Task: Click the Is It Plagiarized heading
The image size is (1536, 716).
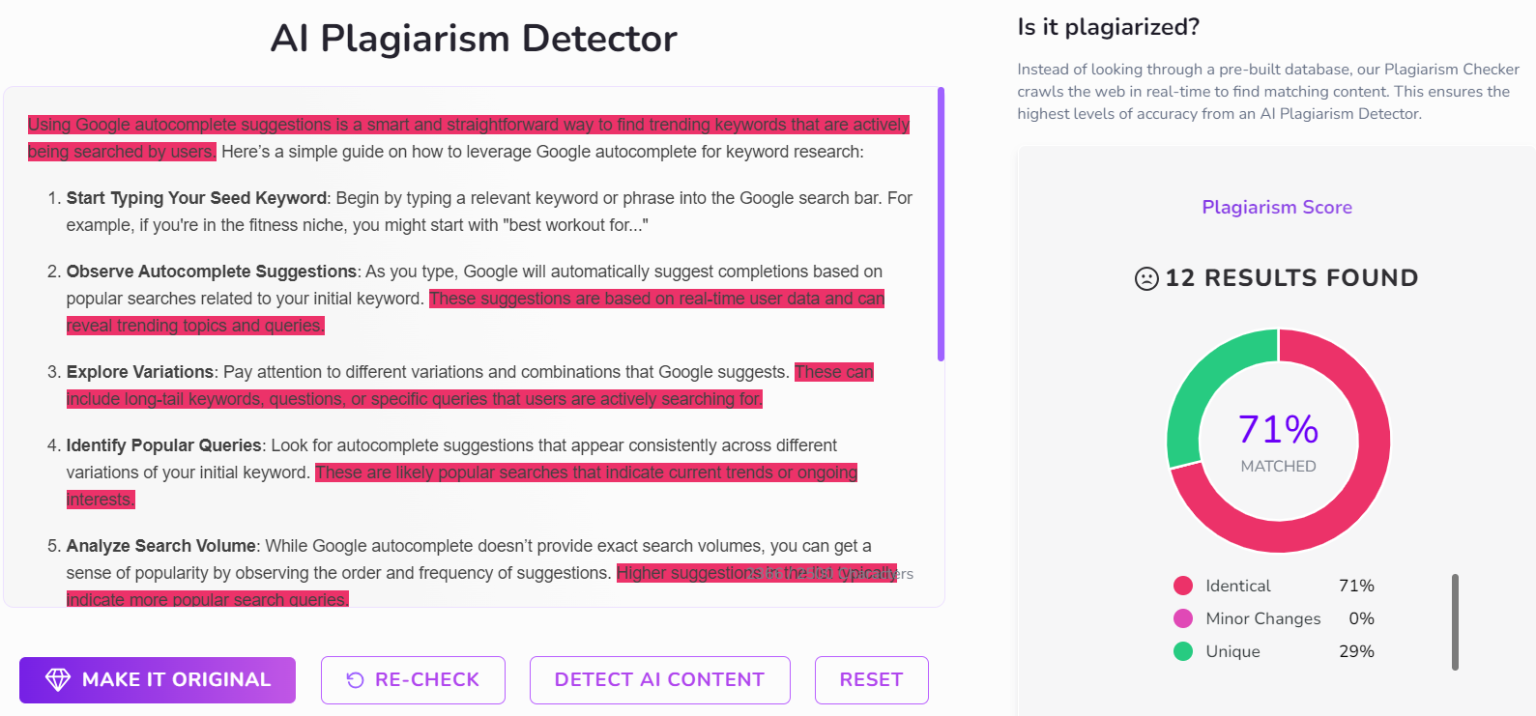Action: (1108, 27)
